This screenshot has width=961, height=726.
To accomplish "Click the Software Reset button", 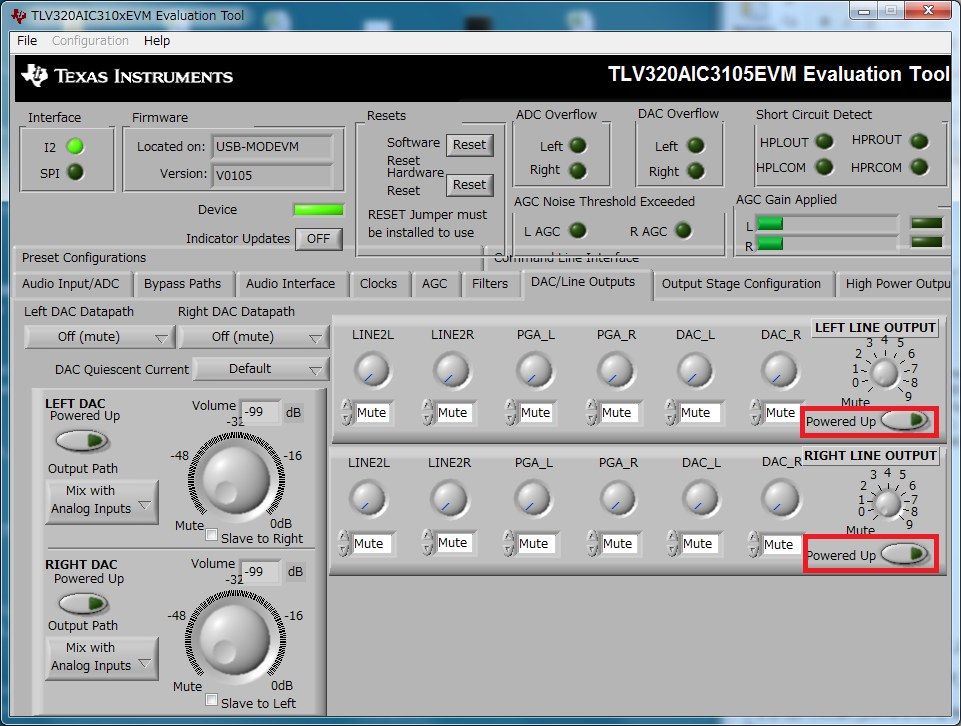I will click(469, 145).
